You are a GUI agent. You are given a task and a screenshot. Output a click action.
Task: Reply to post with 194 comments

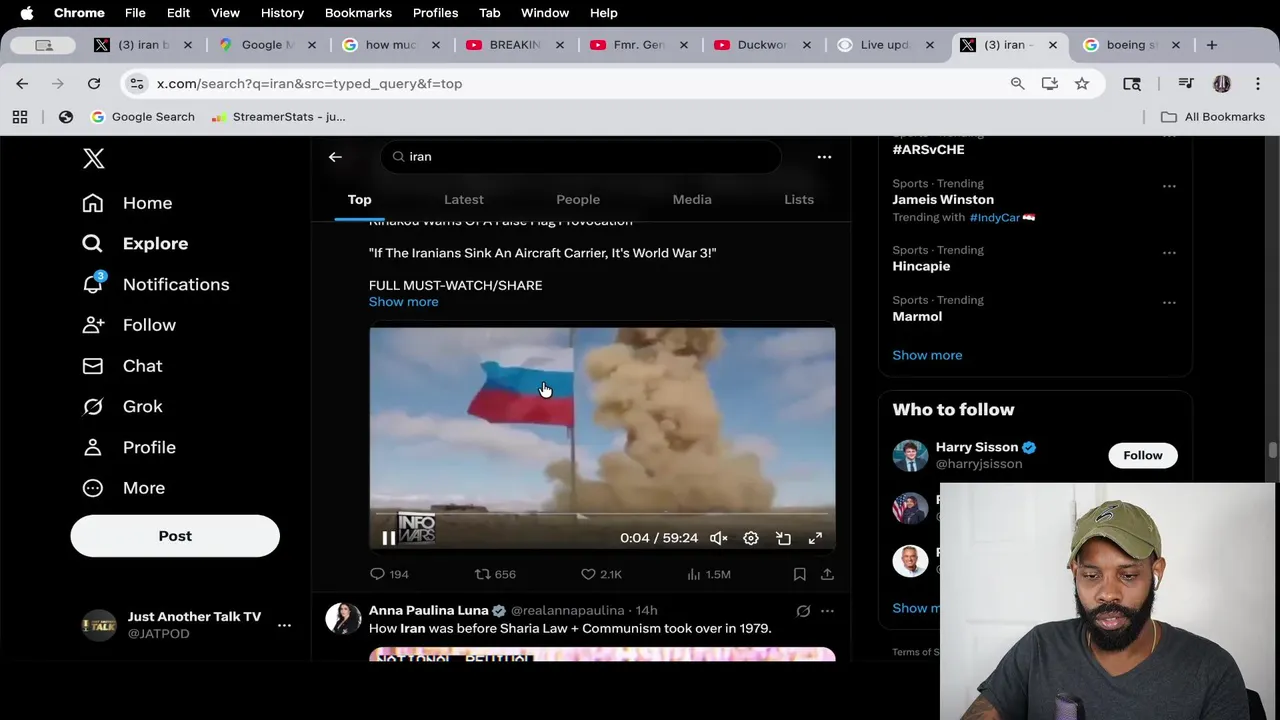(389, 574)
